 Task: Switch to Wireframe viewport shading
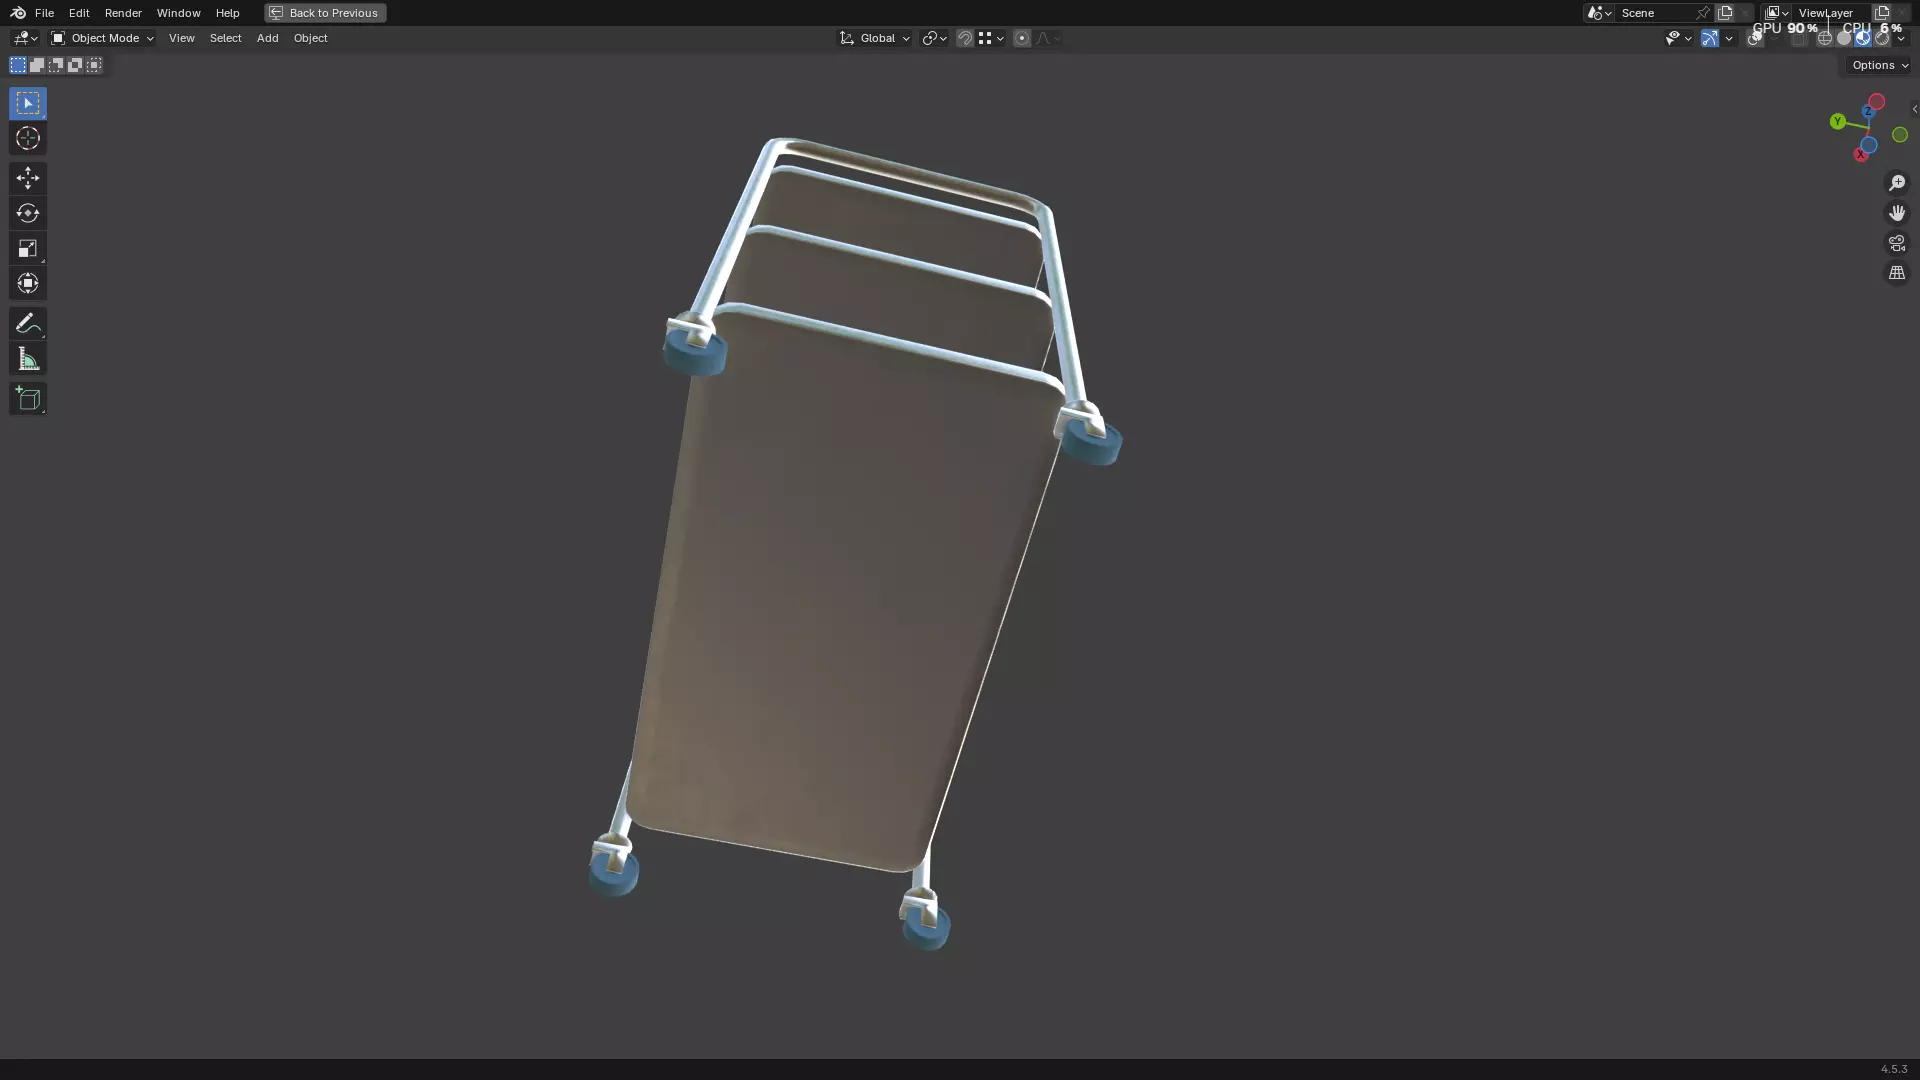point(1825,38)
